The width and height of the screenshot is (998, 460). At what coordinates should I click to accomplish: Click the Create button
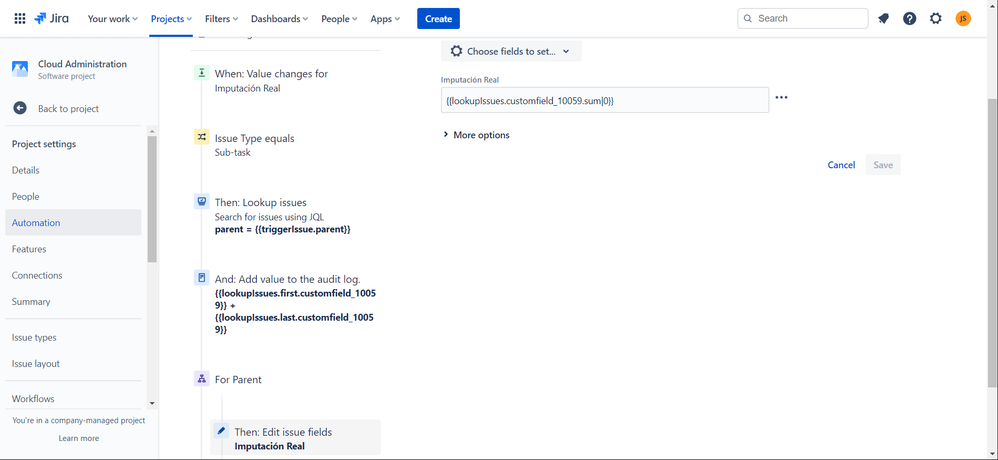(x=439, y=18)
